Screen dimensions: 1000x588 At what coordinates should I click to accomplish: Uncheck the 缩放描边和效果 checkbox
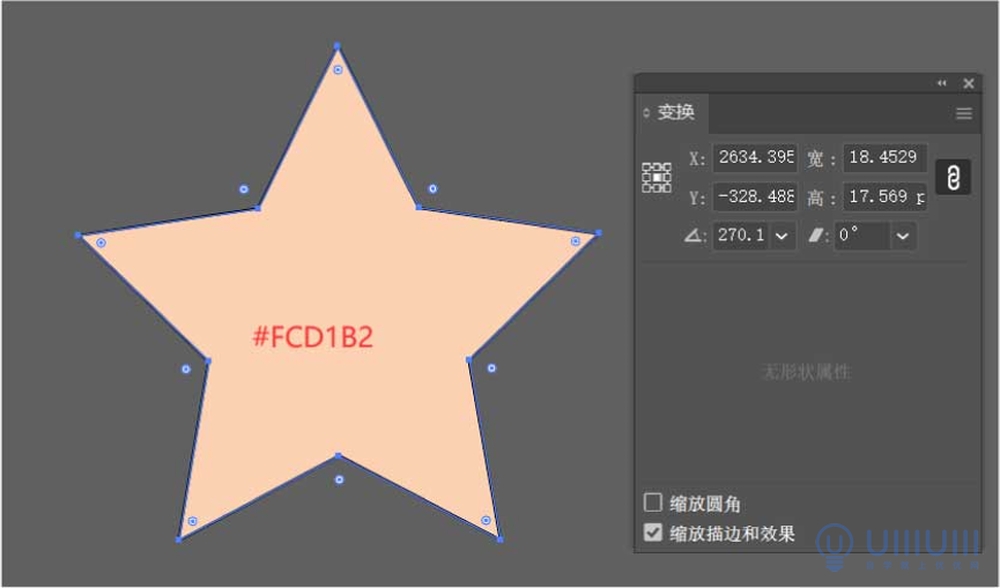click(x=652, y=532)
